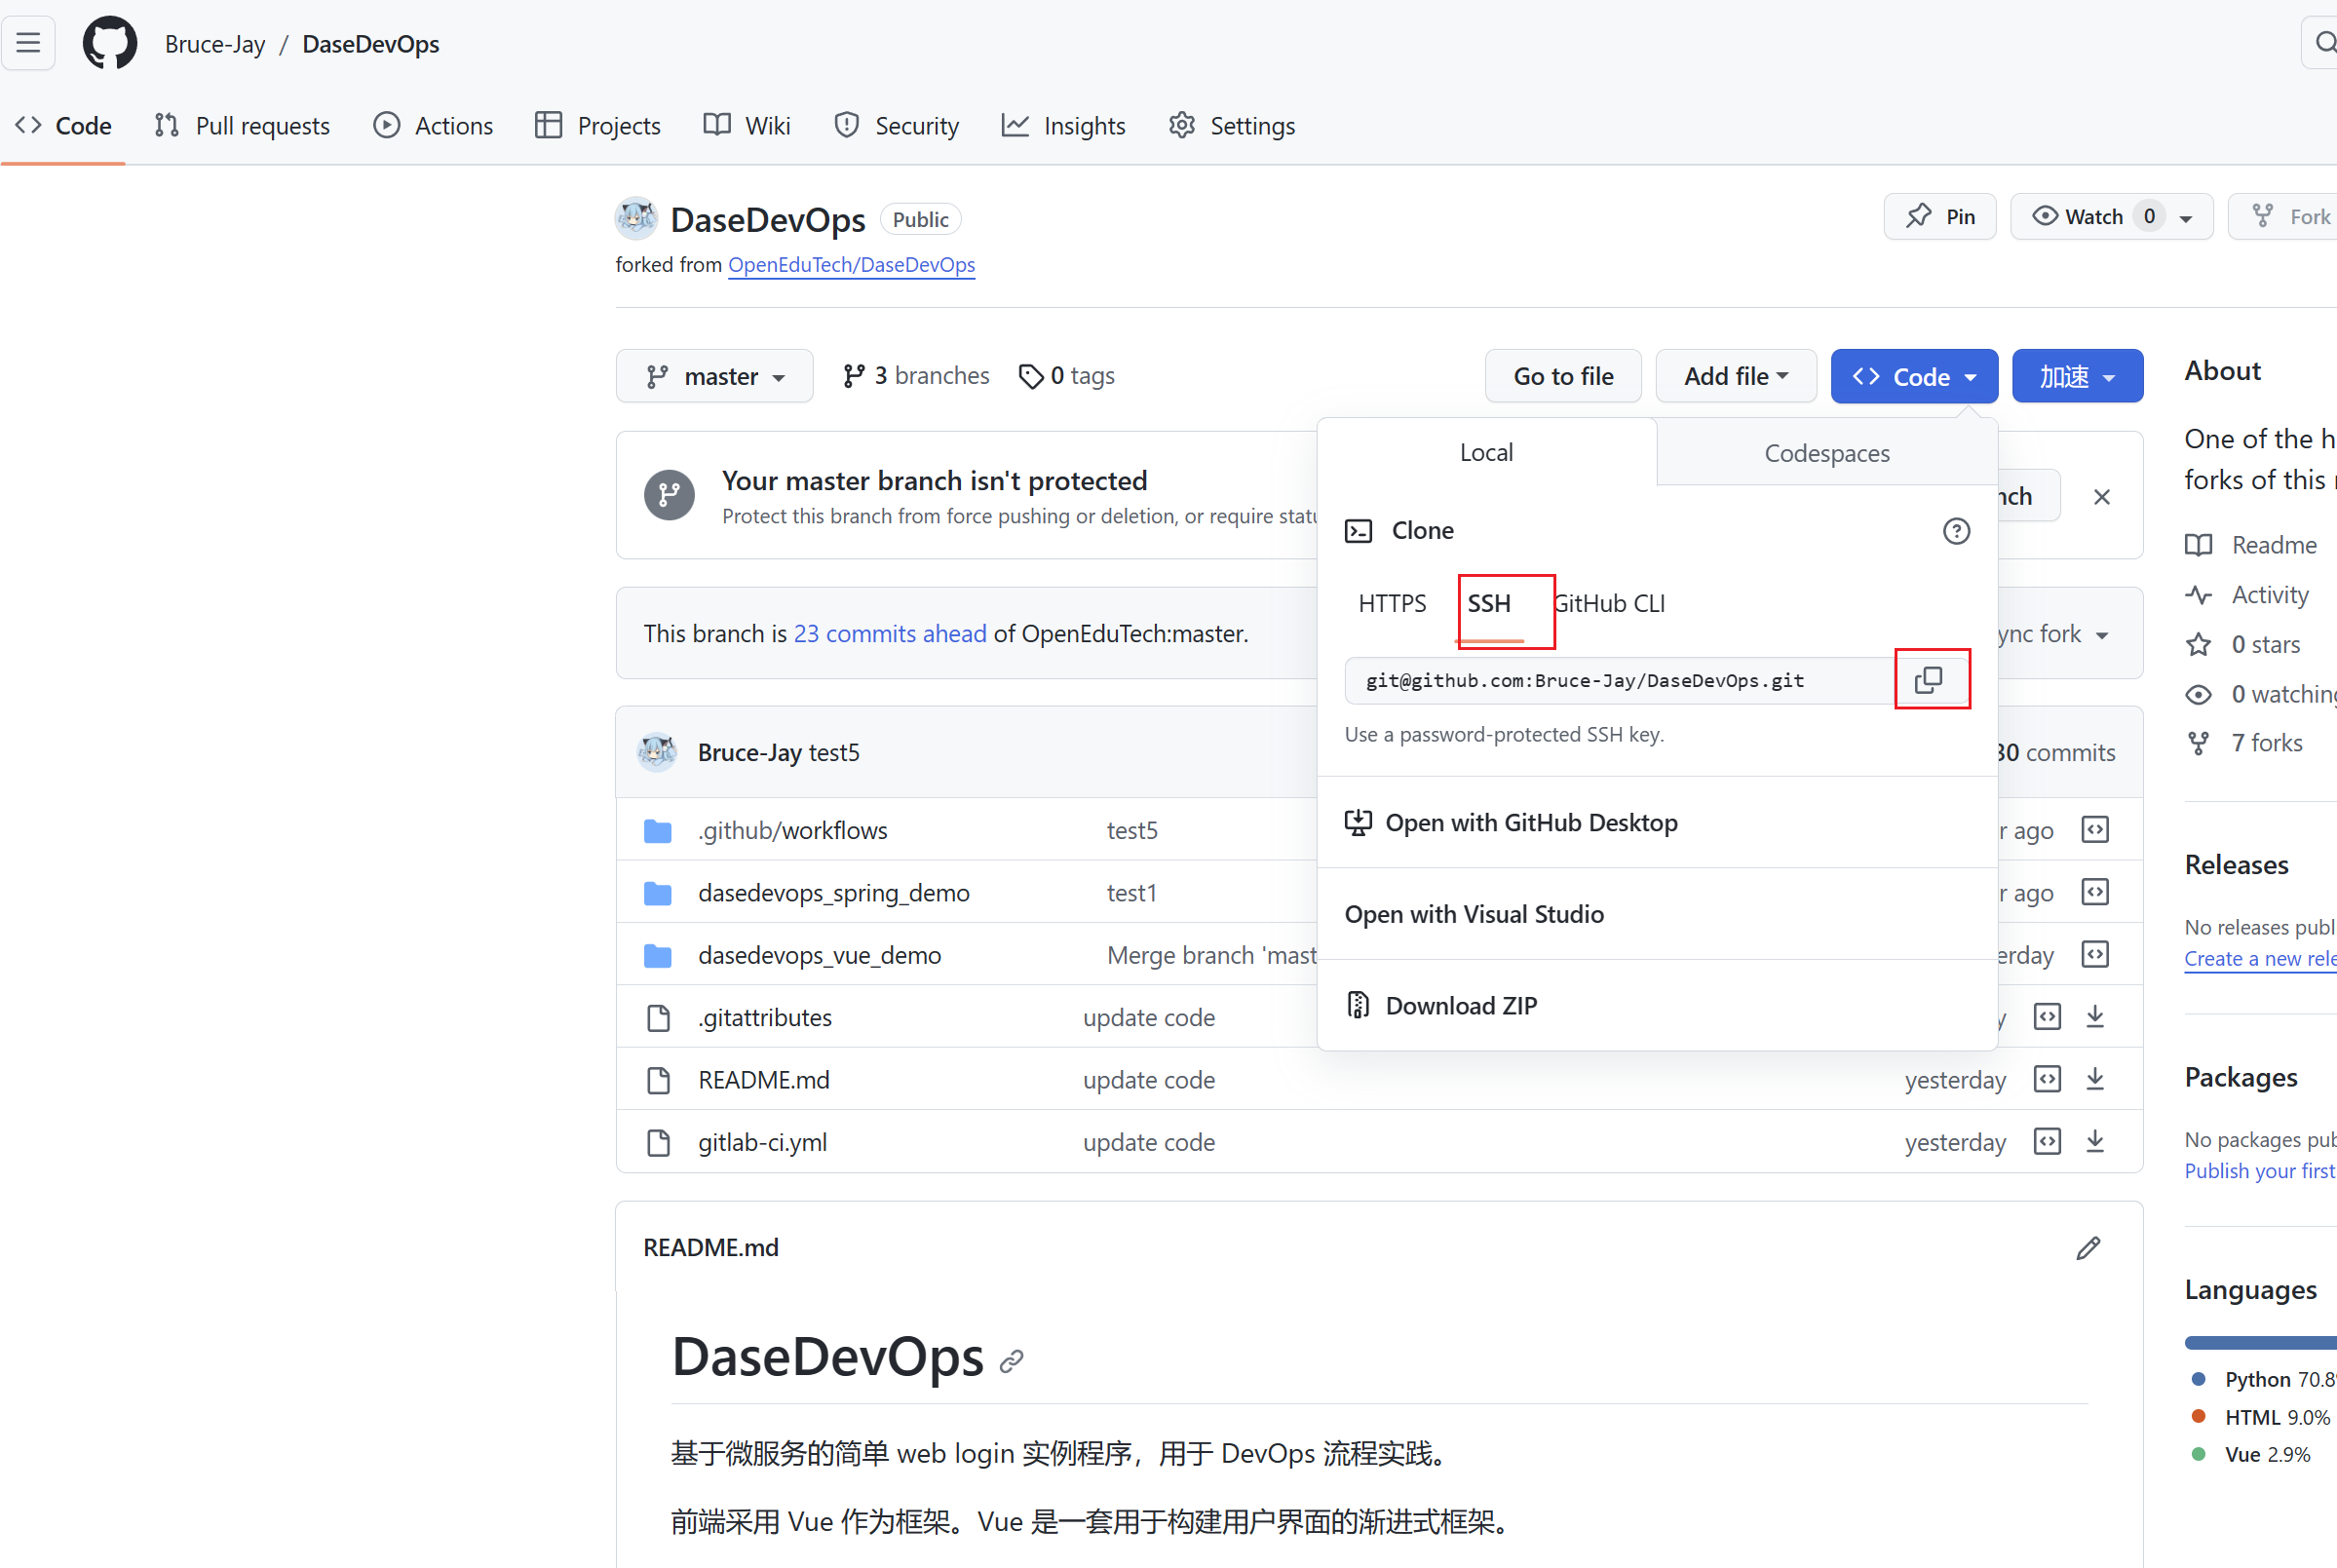Edit README.md with the pencil icon

(2088, 1248)
